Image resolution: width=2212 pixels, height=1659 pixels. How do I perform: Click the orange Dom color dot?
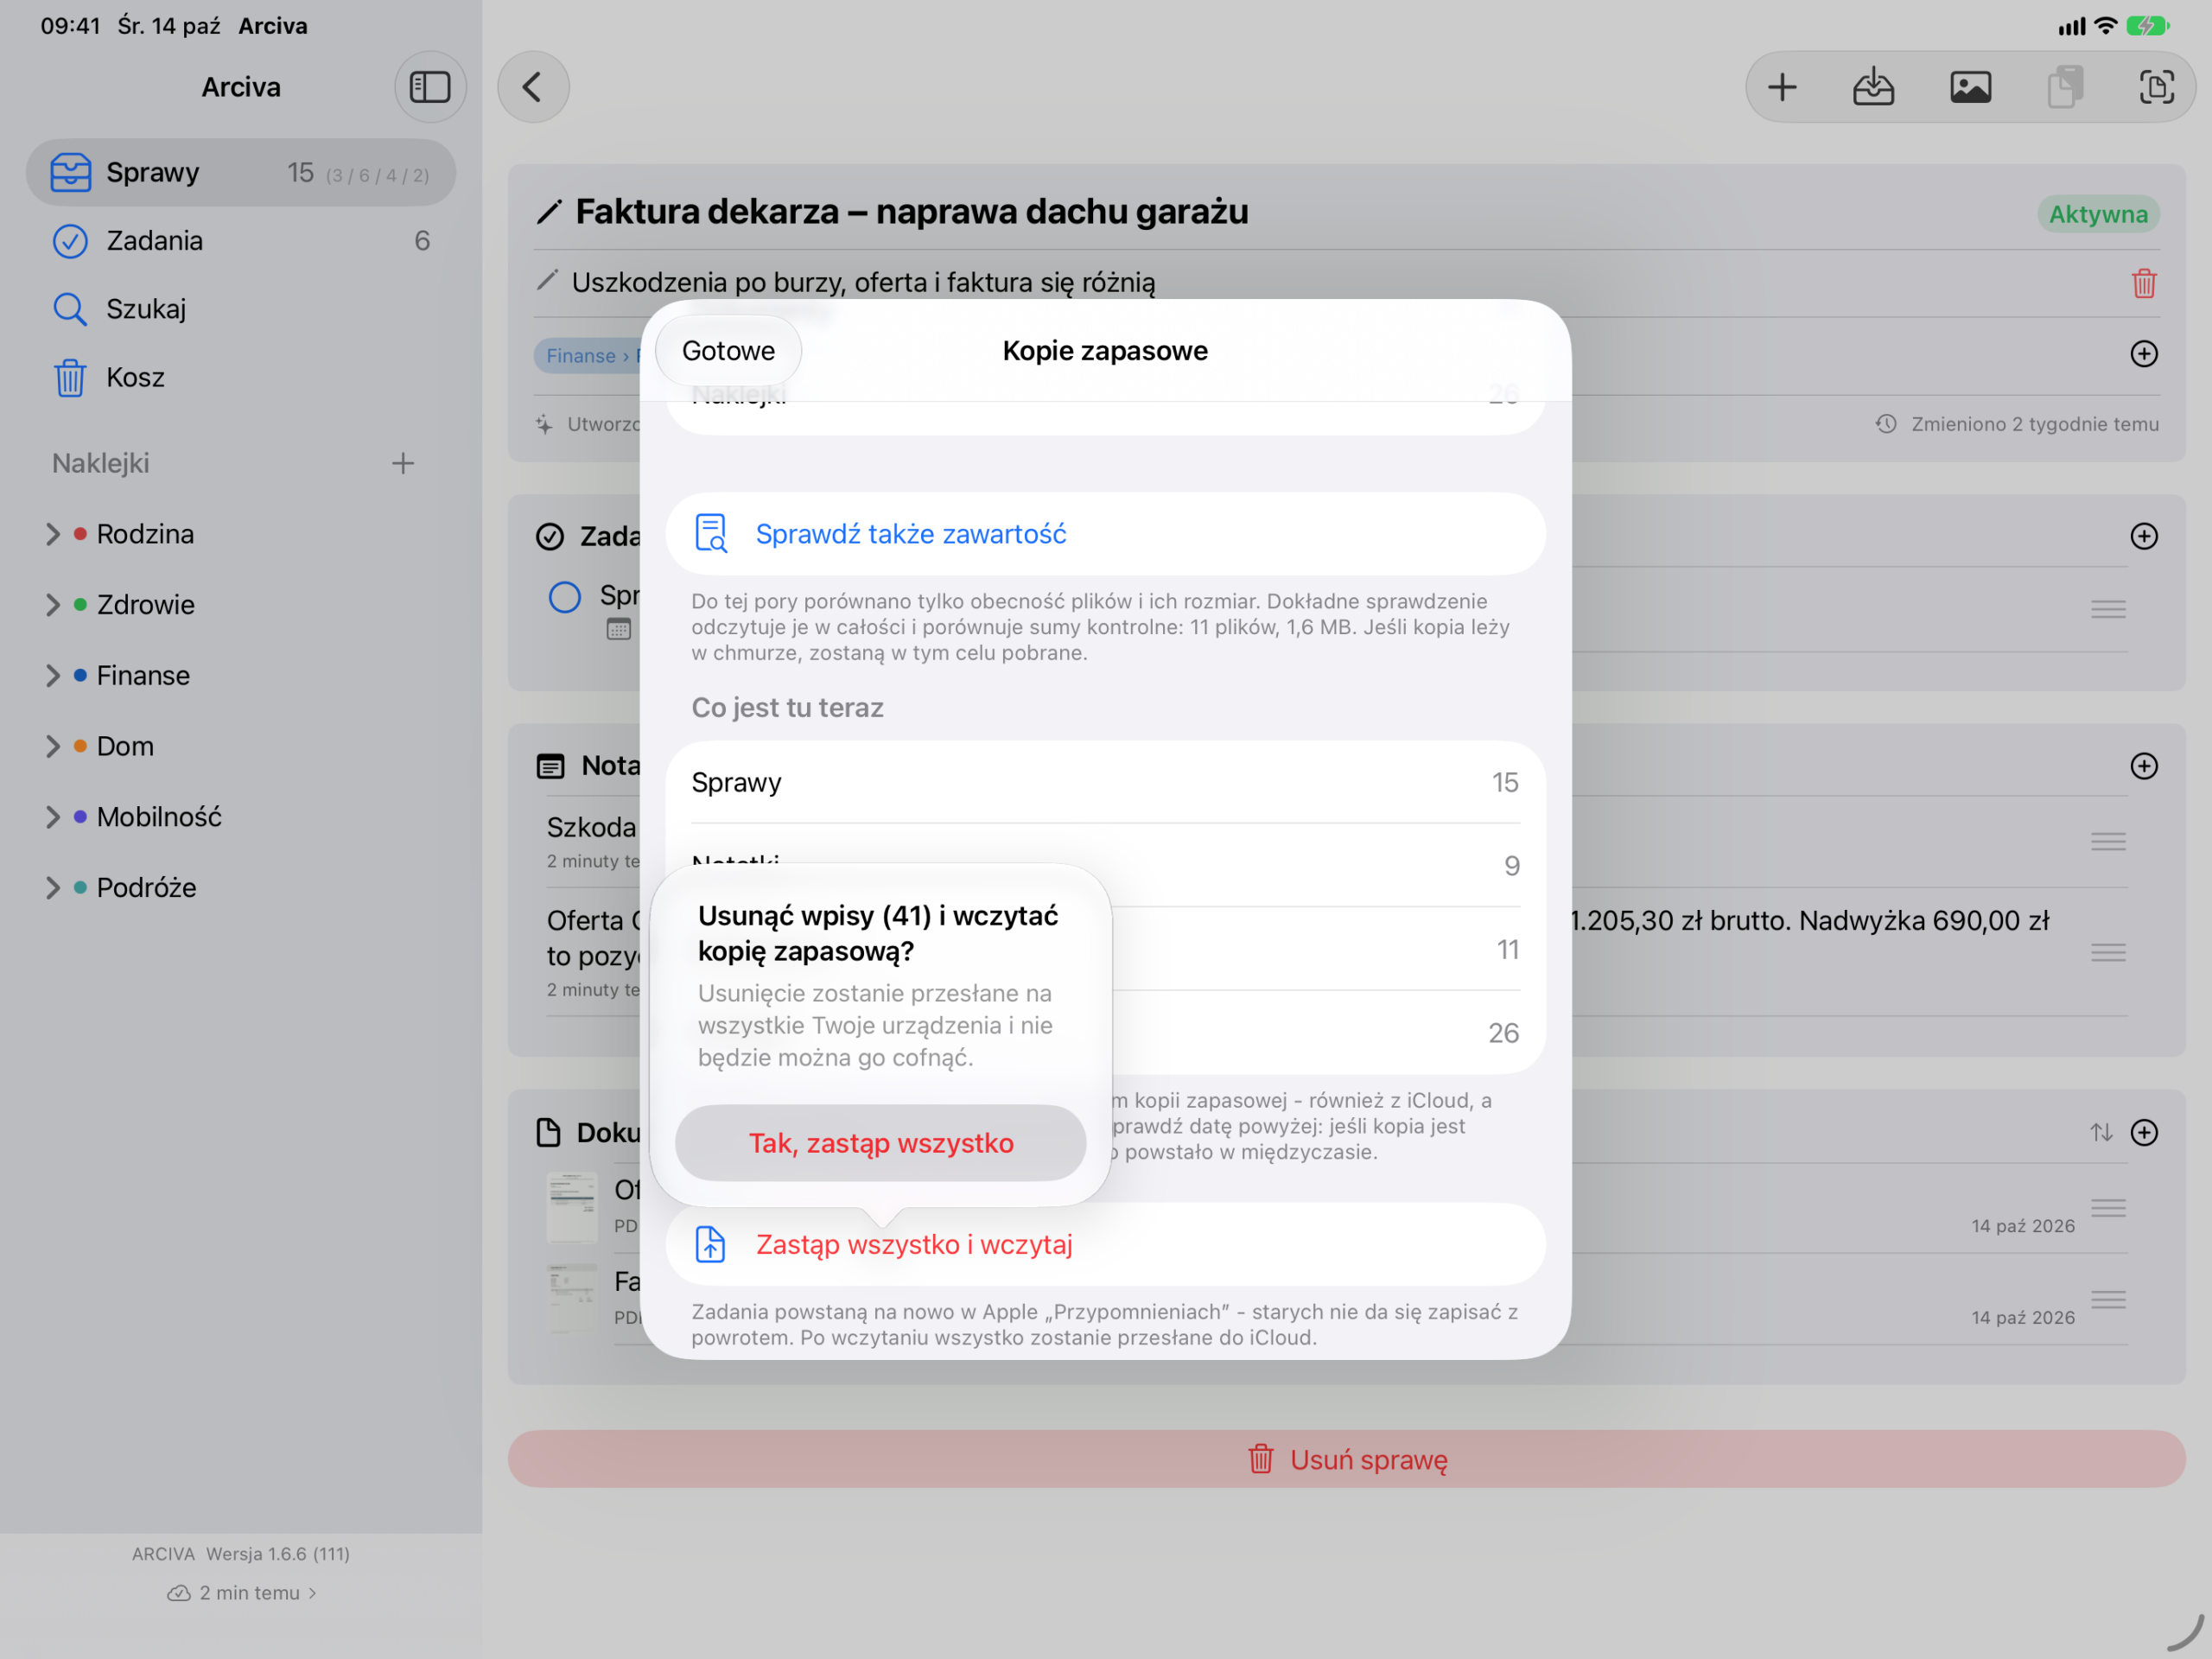(80, 746)
